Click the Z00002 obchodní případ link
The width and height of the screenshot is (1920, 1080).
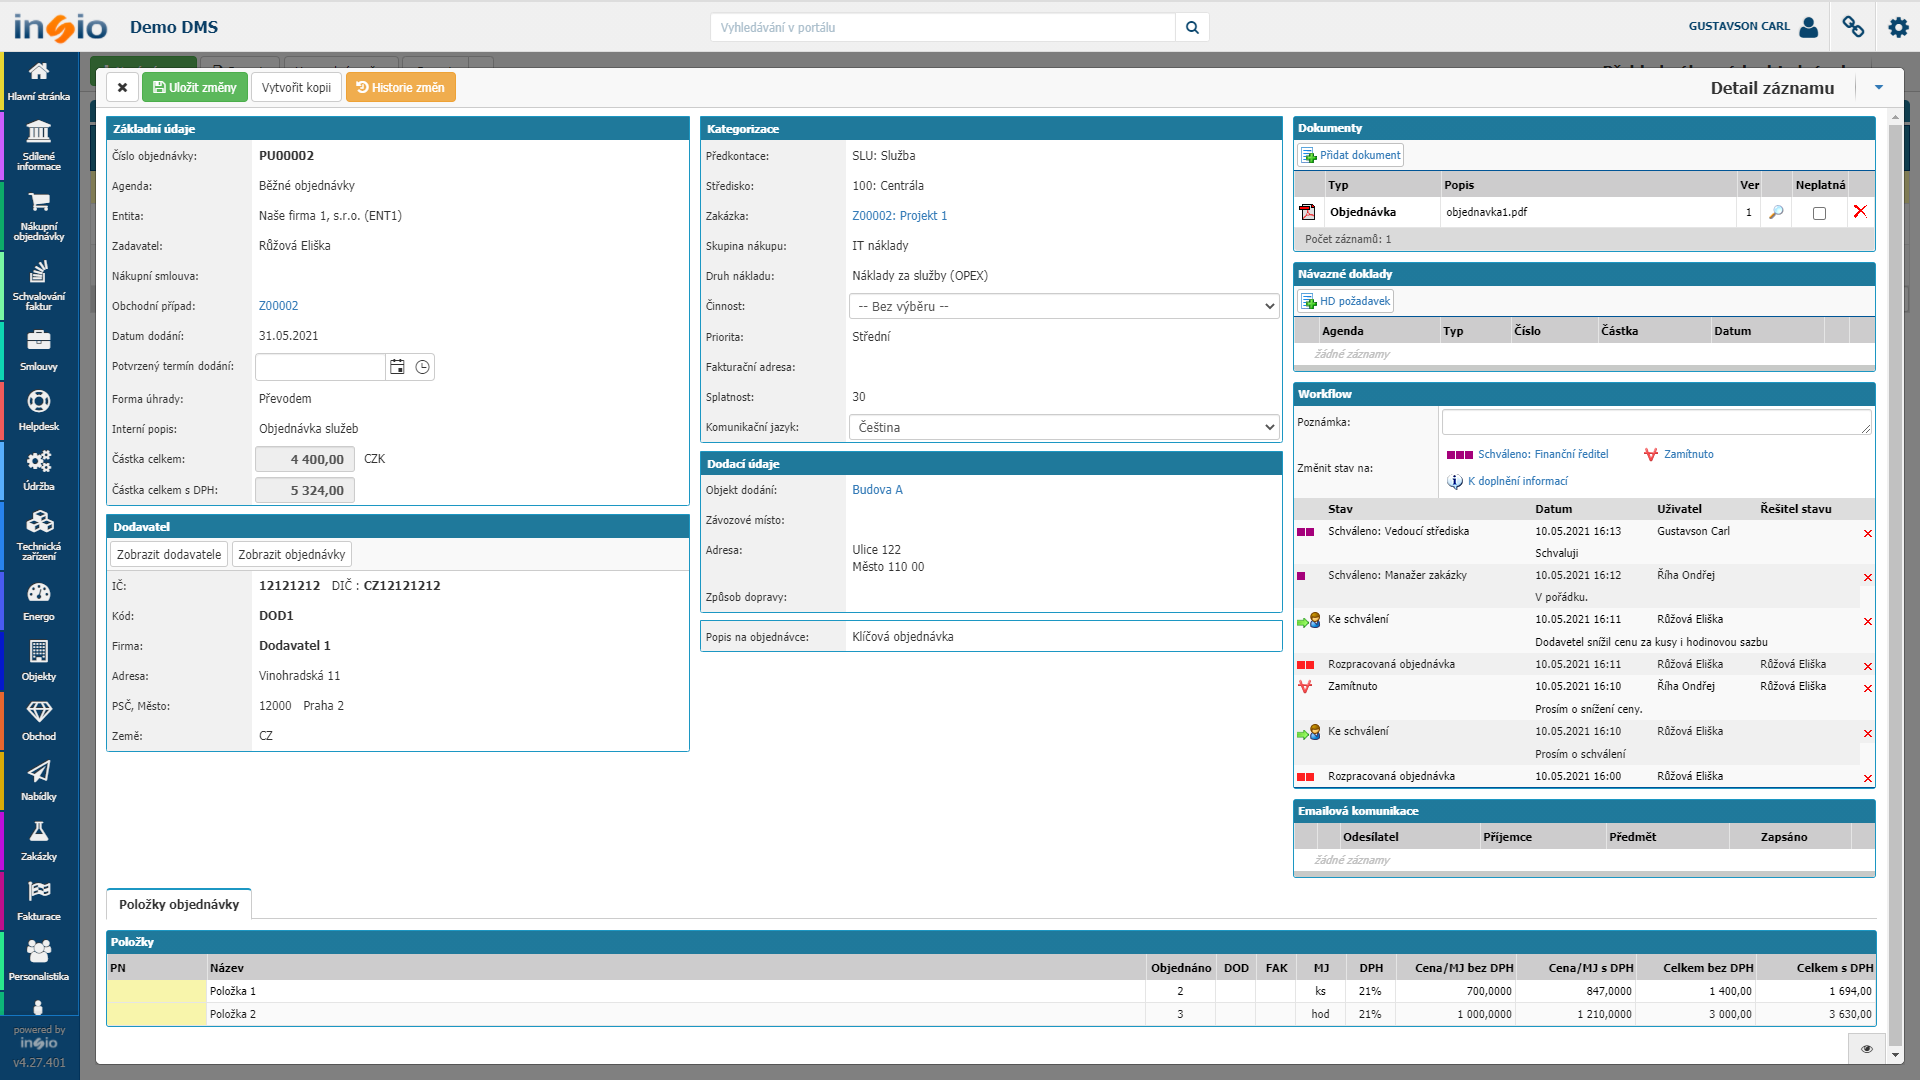(278, 305)
